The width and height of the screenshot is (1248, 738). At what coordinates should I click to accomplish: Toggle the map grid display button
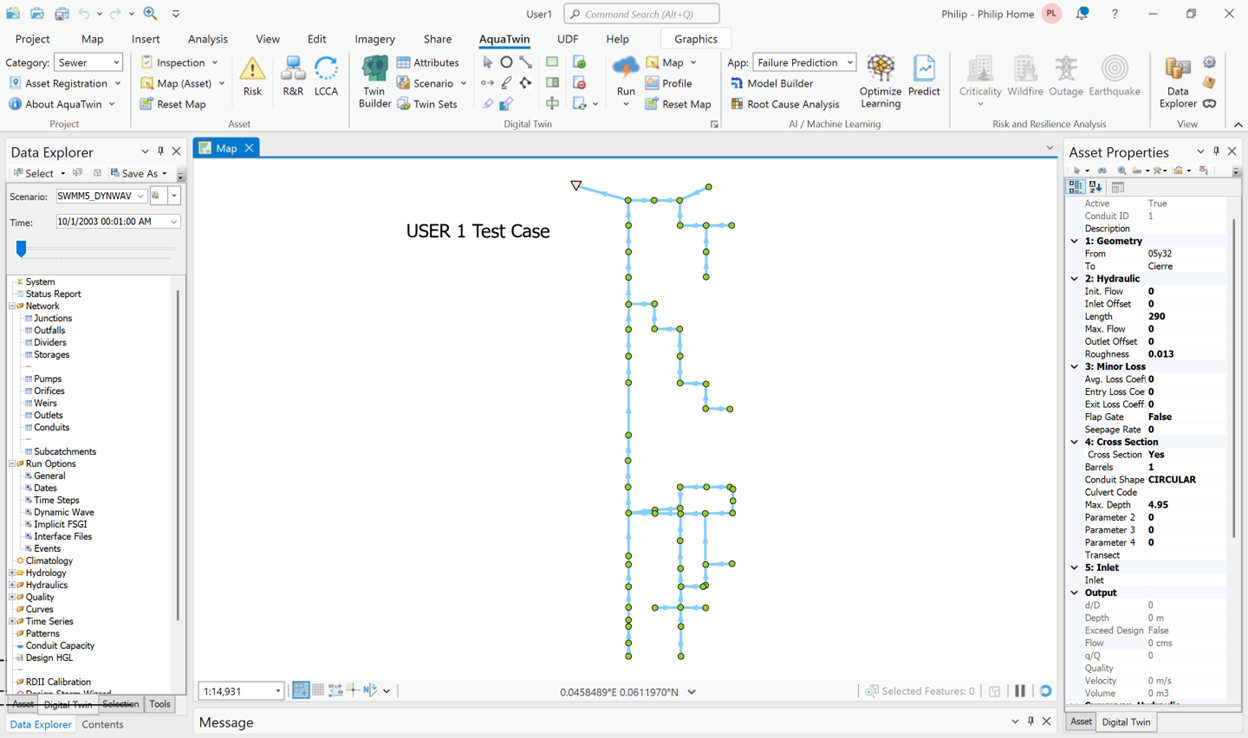pos(318,691)
